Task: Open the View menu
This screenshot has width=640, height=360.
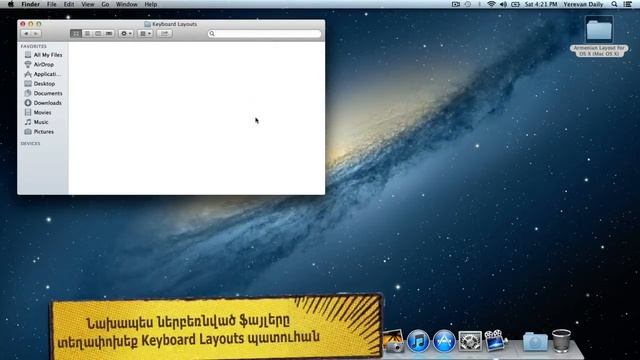Action: point(88,4)
